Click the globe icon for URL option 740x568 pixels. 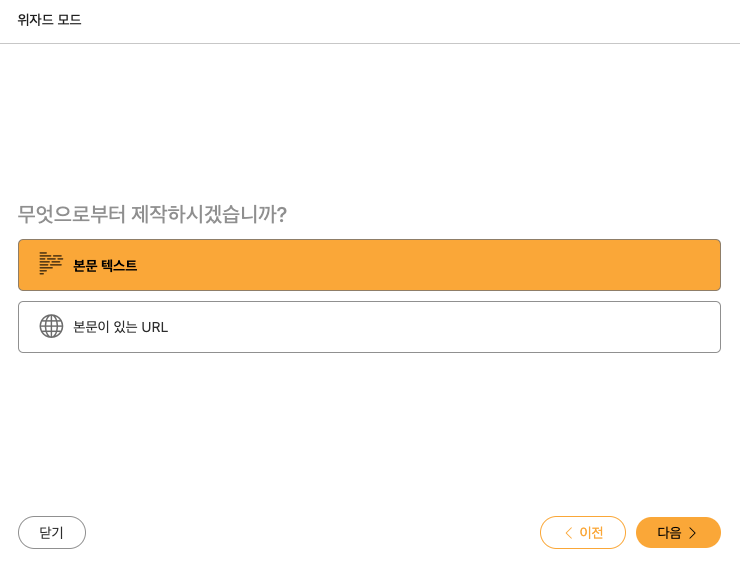pyautogui.click(x=51, y=326)
